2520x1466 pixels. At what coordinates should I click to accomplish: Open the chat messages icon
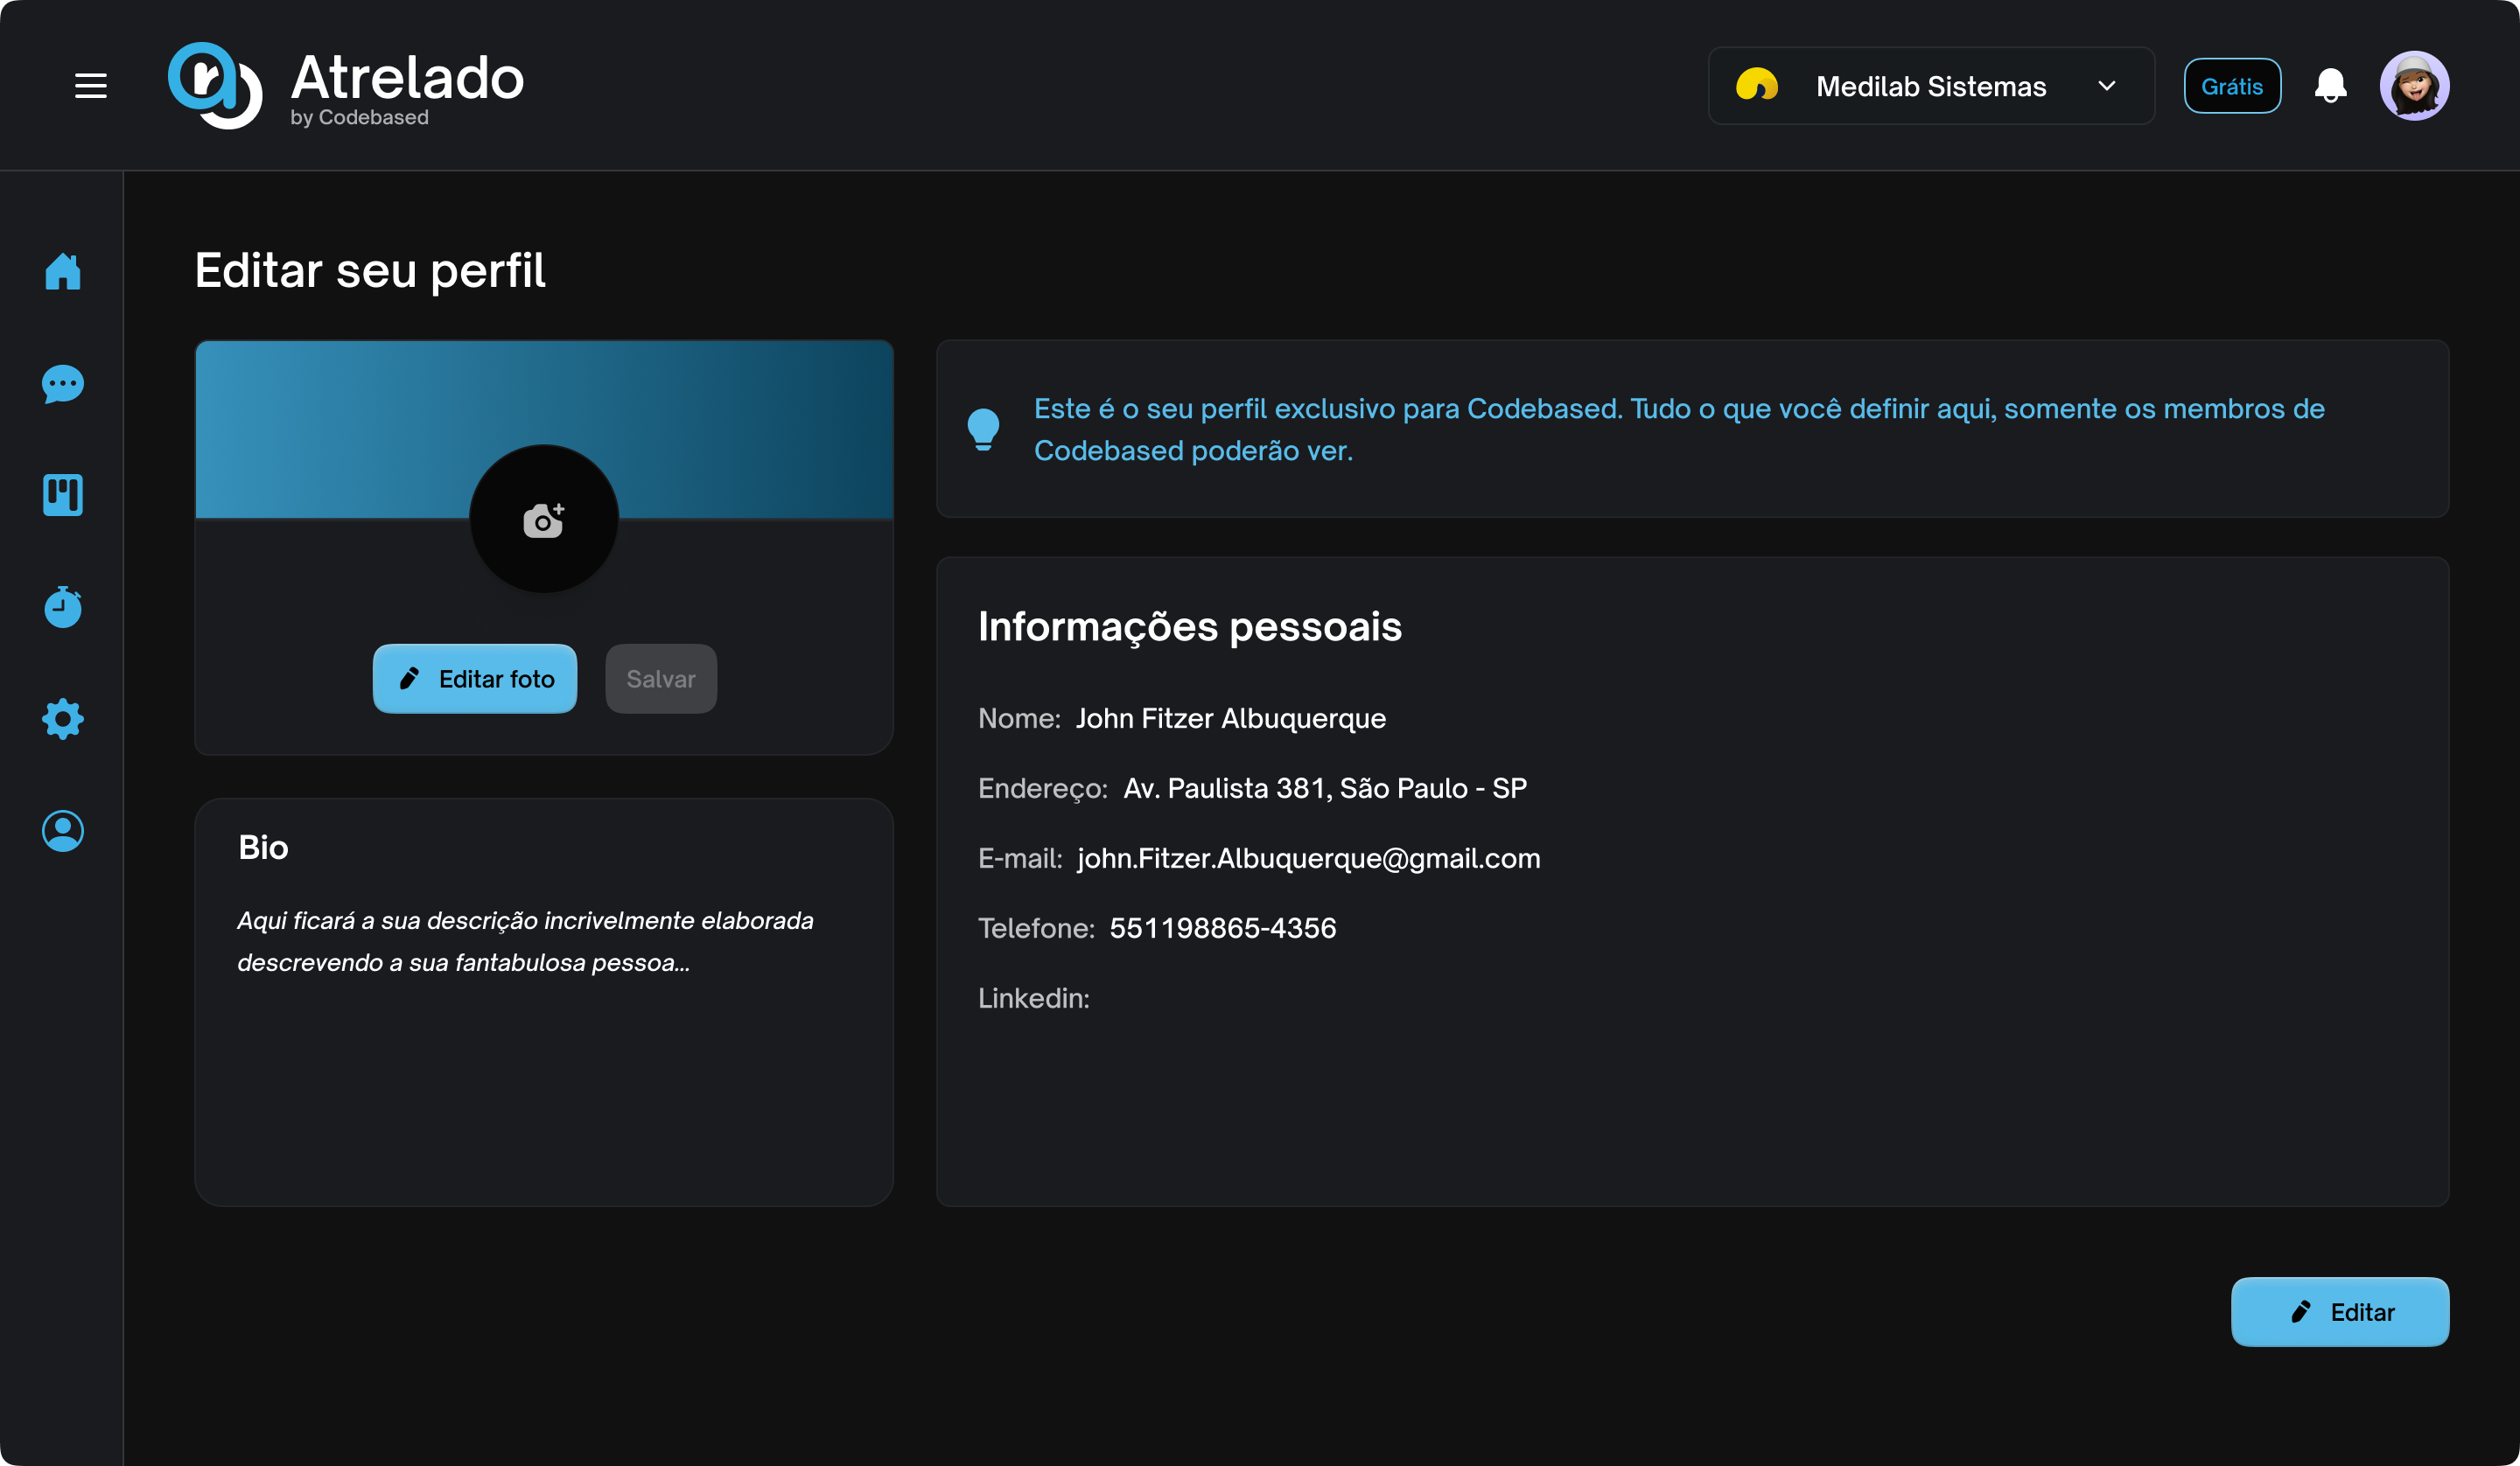62,384
